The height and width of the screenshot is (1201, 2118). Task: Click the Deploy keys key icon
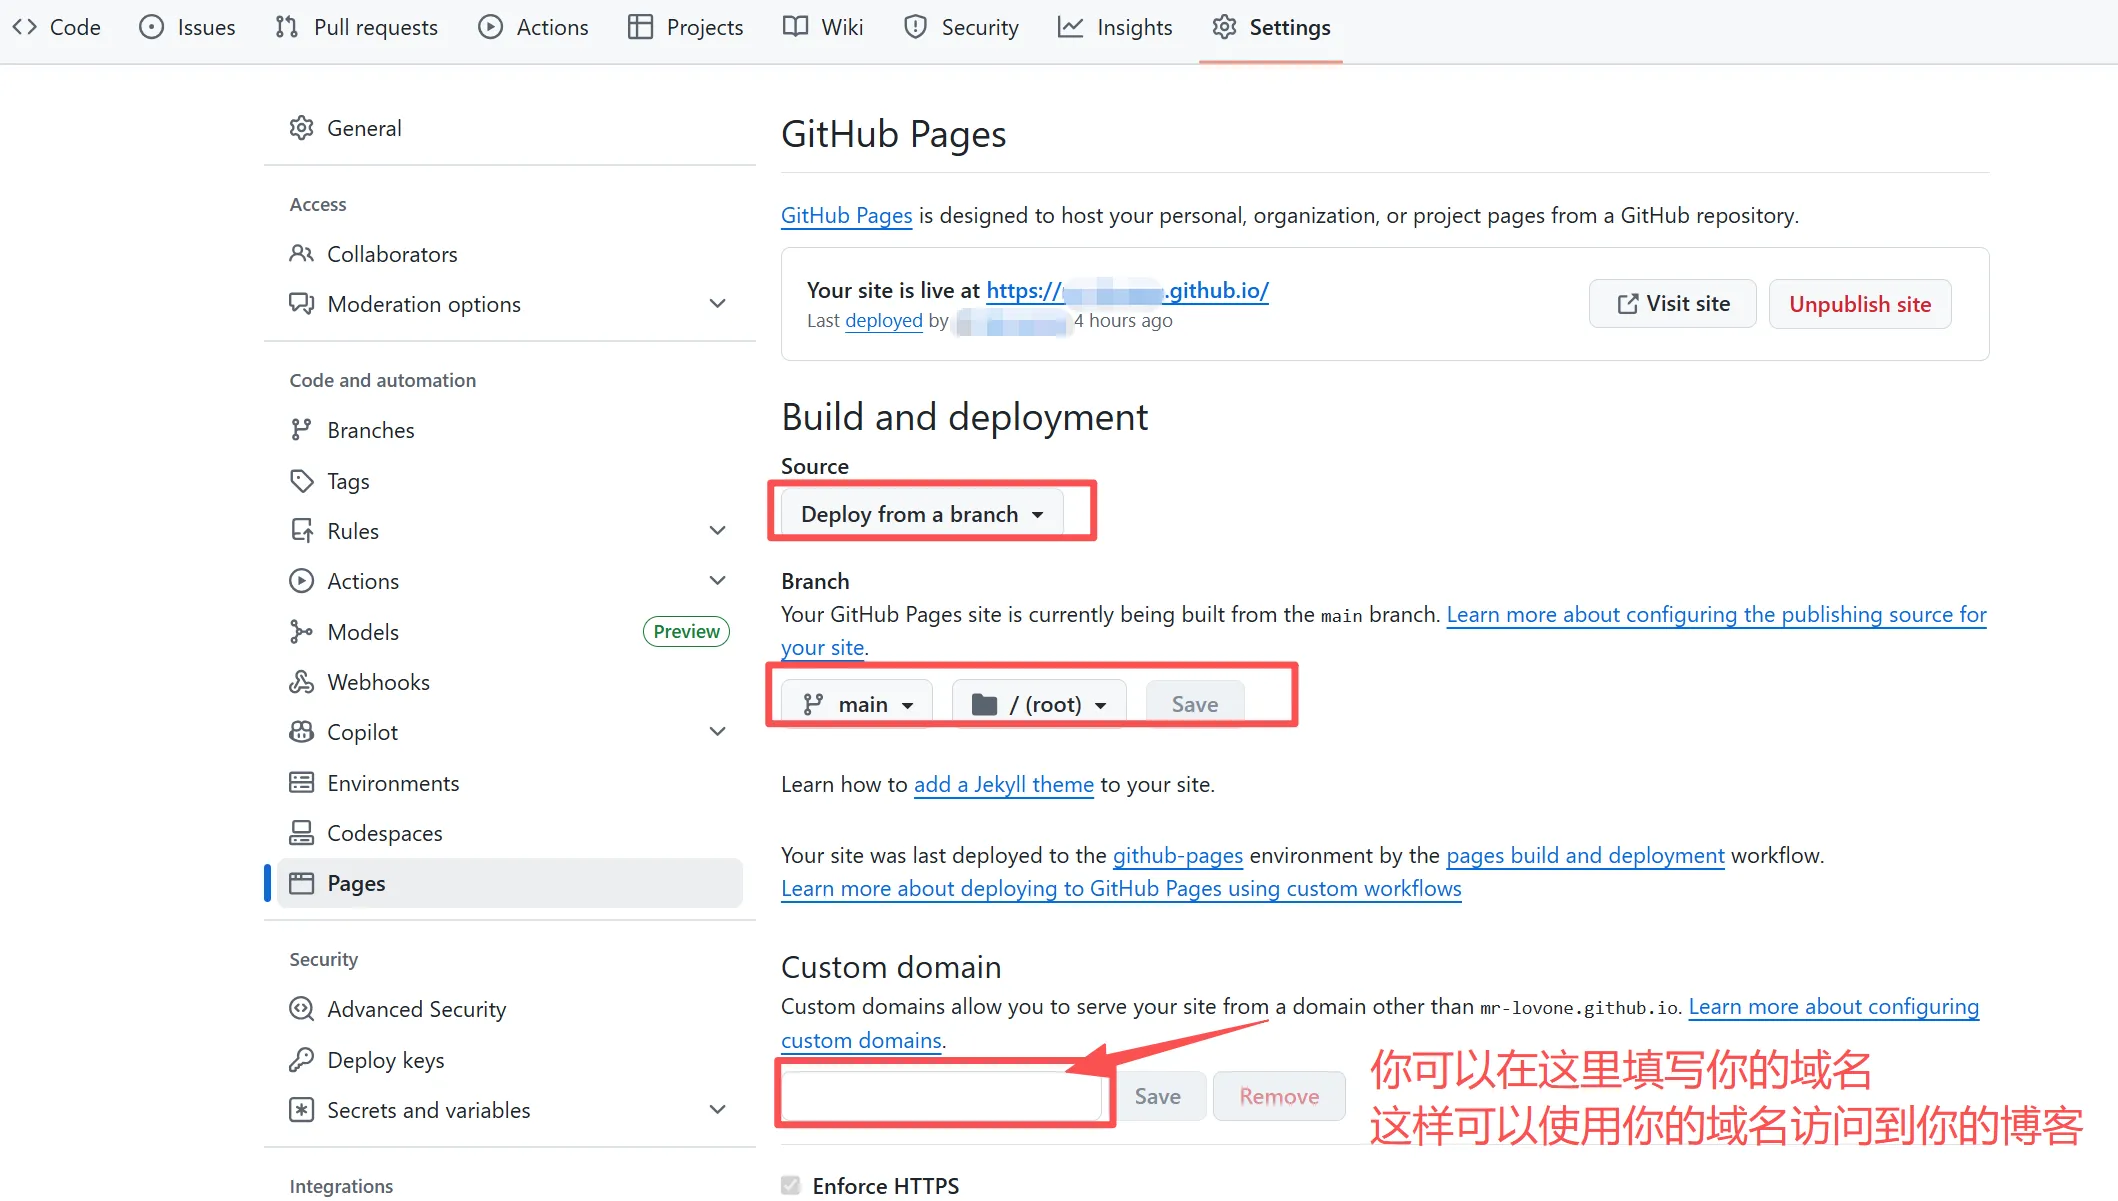tap(301, 1060)
